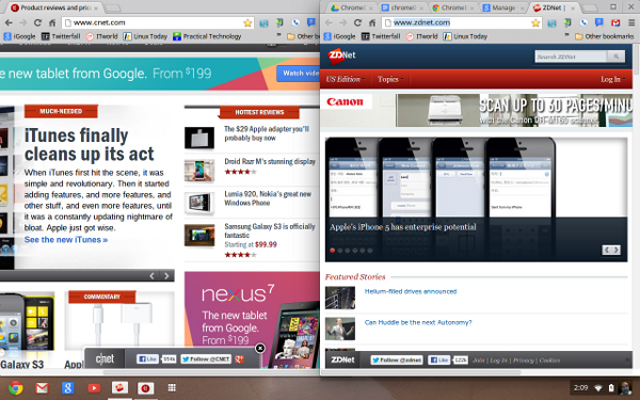The height and width of the screenshot is (400, 640).
Task: Advance ZDNet carousel with next arrow
Action: pos(616,250)
